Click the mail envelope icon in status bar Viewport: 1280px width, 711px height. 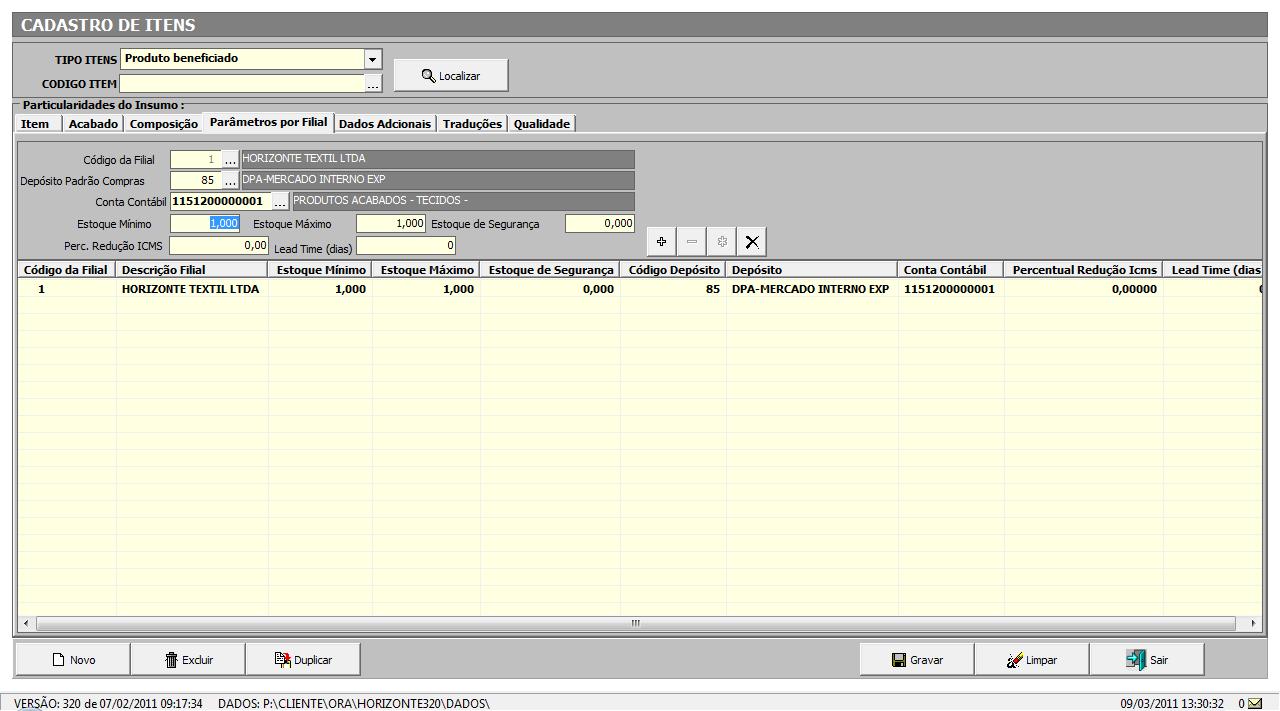pos(1255,703)
